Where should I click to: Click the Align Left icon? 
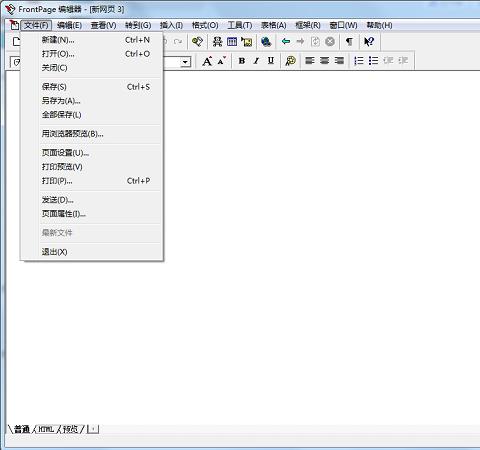(310, 61)
